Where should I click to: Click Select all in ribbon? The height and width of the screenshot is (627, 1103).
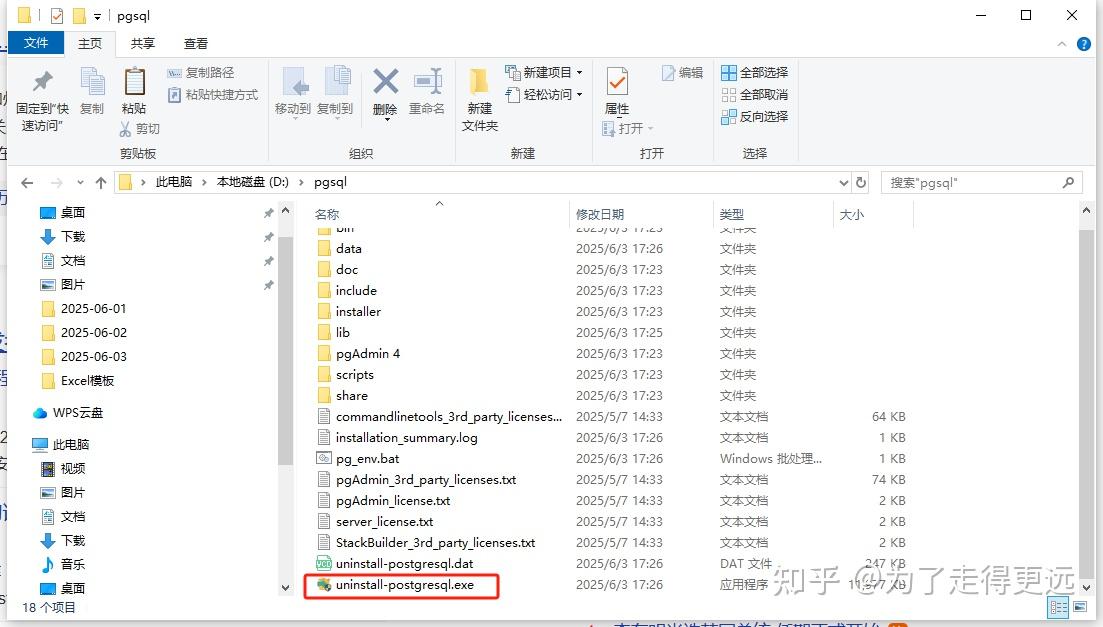click(x=755, y=72)
